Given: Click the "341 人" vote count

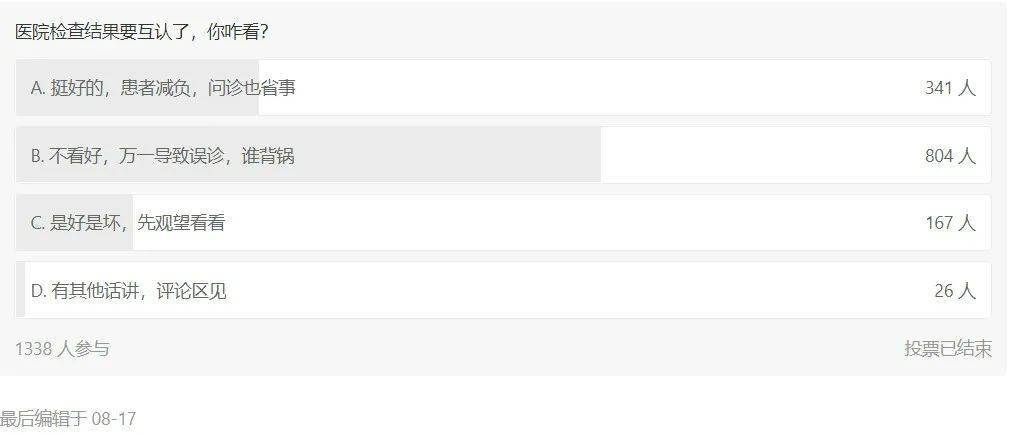Looking at the screenshot, I should click(949, 88).
